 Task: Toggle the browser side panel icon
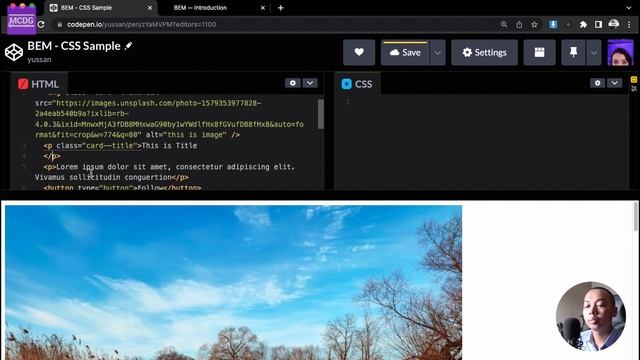(x=598, y=24)
